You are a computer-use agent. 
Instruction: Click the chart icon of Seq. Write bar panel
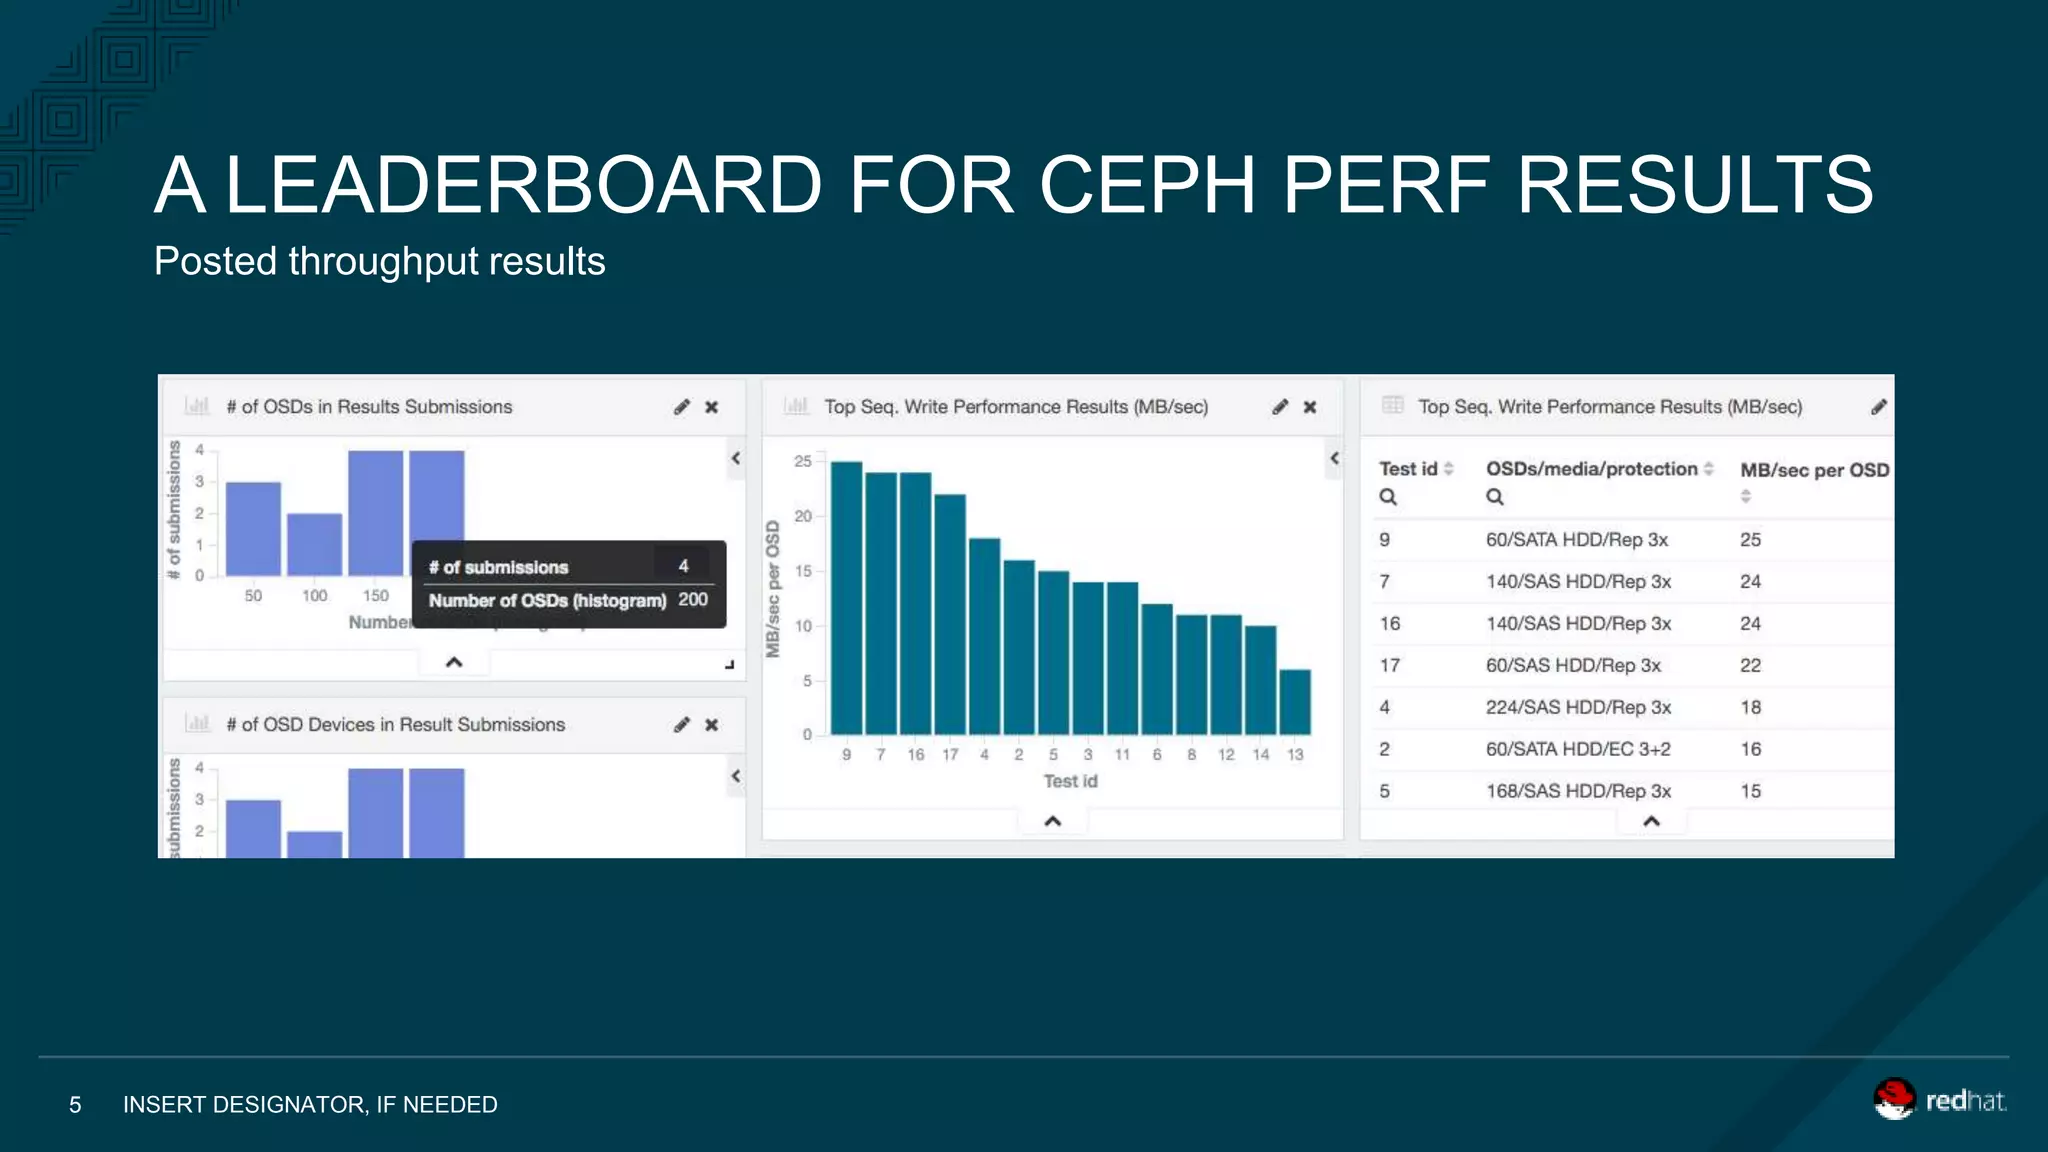(x=796, y=406)
